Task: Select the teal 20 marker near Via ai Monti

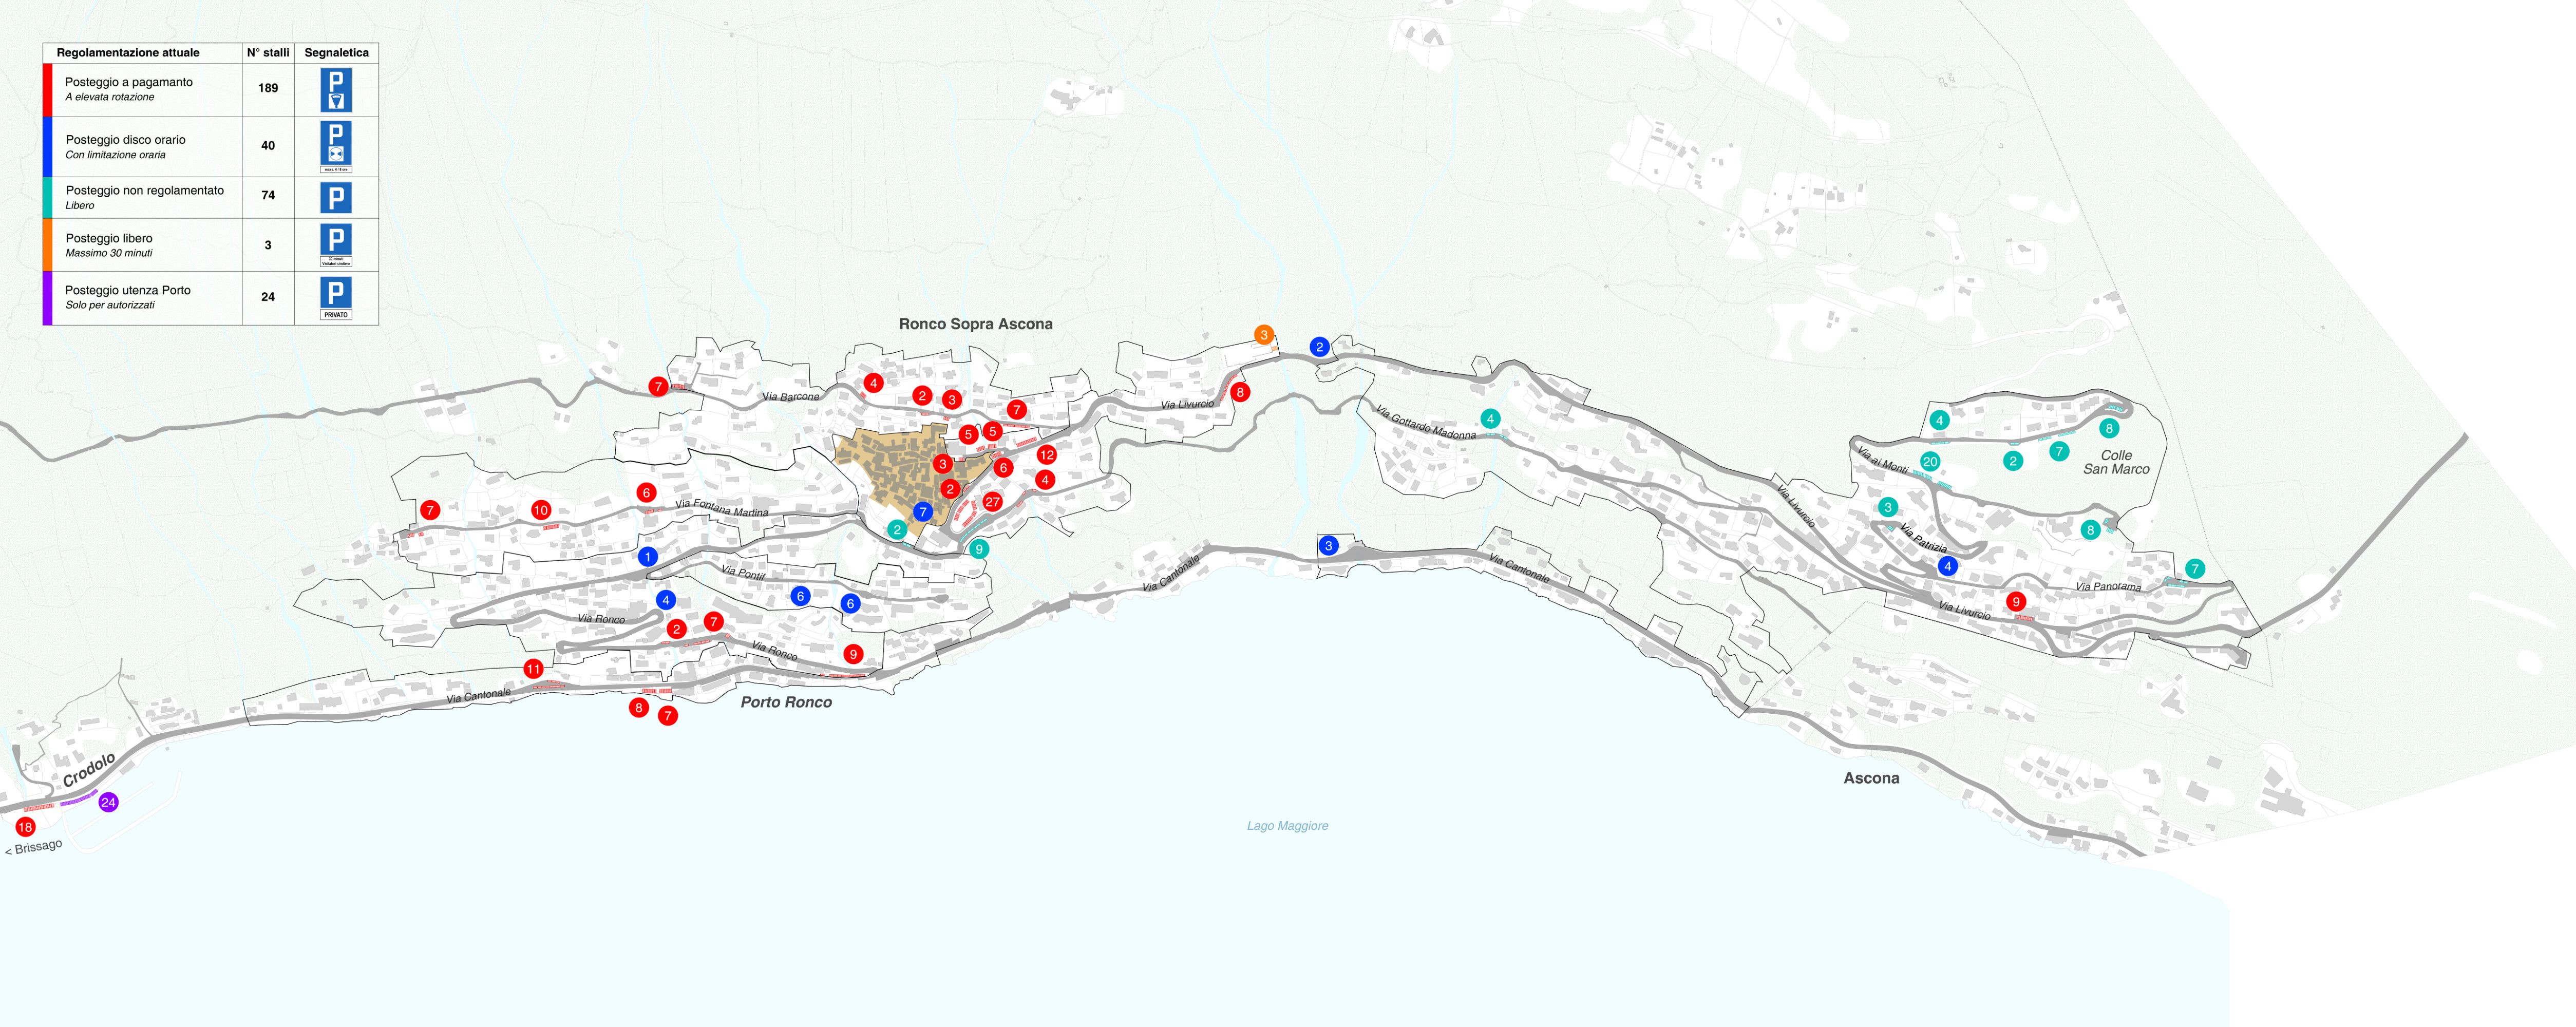Action: tap(1930, 462)
